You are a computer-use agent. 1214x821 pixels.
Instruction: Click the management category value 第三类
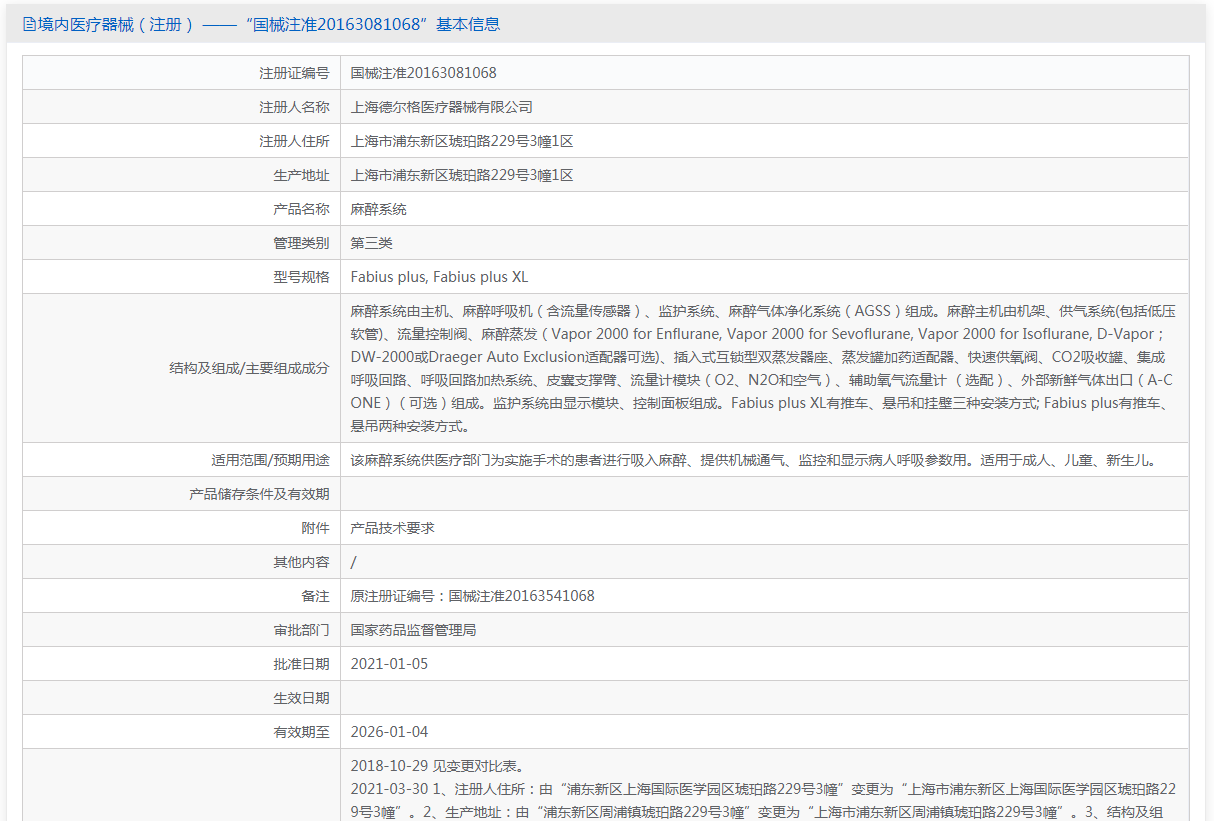(x=371, y=243)
